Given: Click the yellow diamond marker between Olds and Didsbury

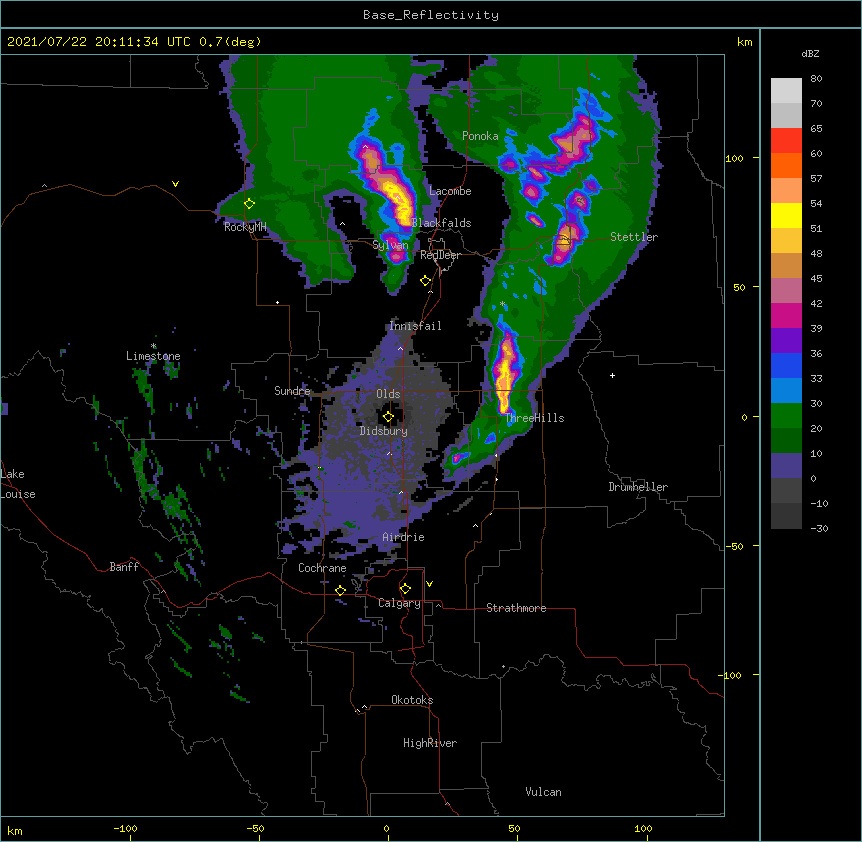Looking at the screenshot, I should tap(388, 417).
